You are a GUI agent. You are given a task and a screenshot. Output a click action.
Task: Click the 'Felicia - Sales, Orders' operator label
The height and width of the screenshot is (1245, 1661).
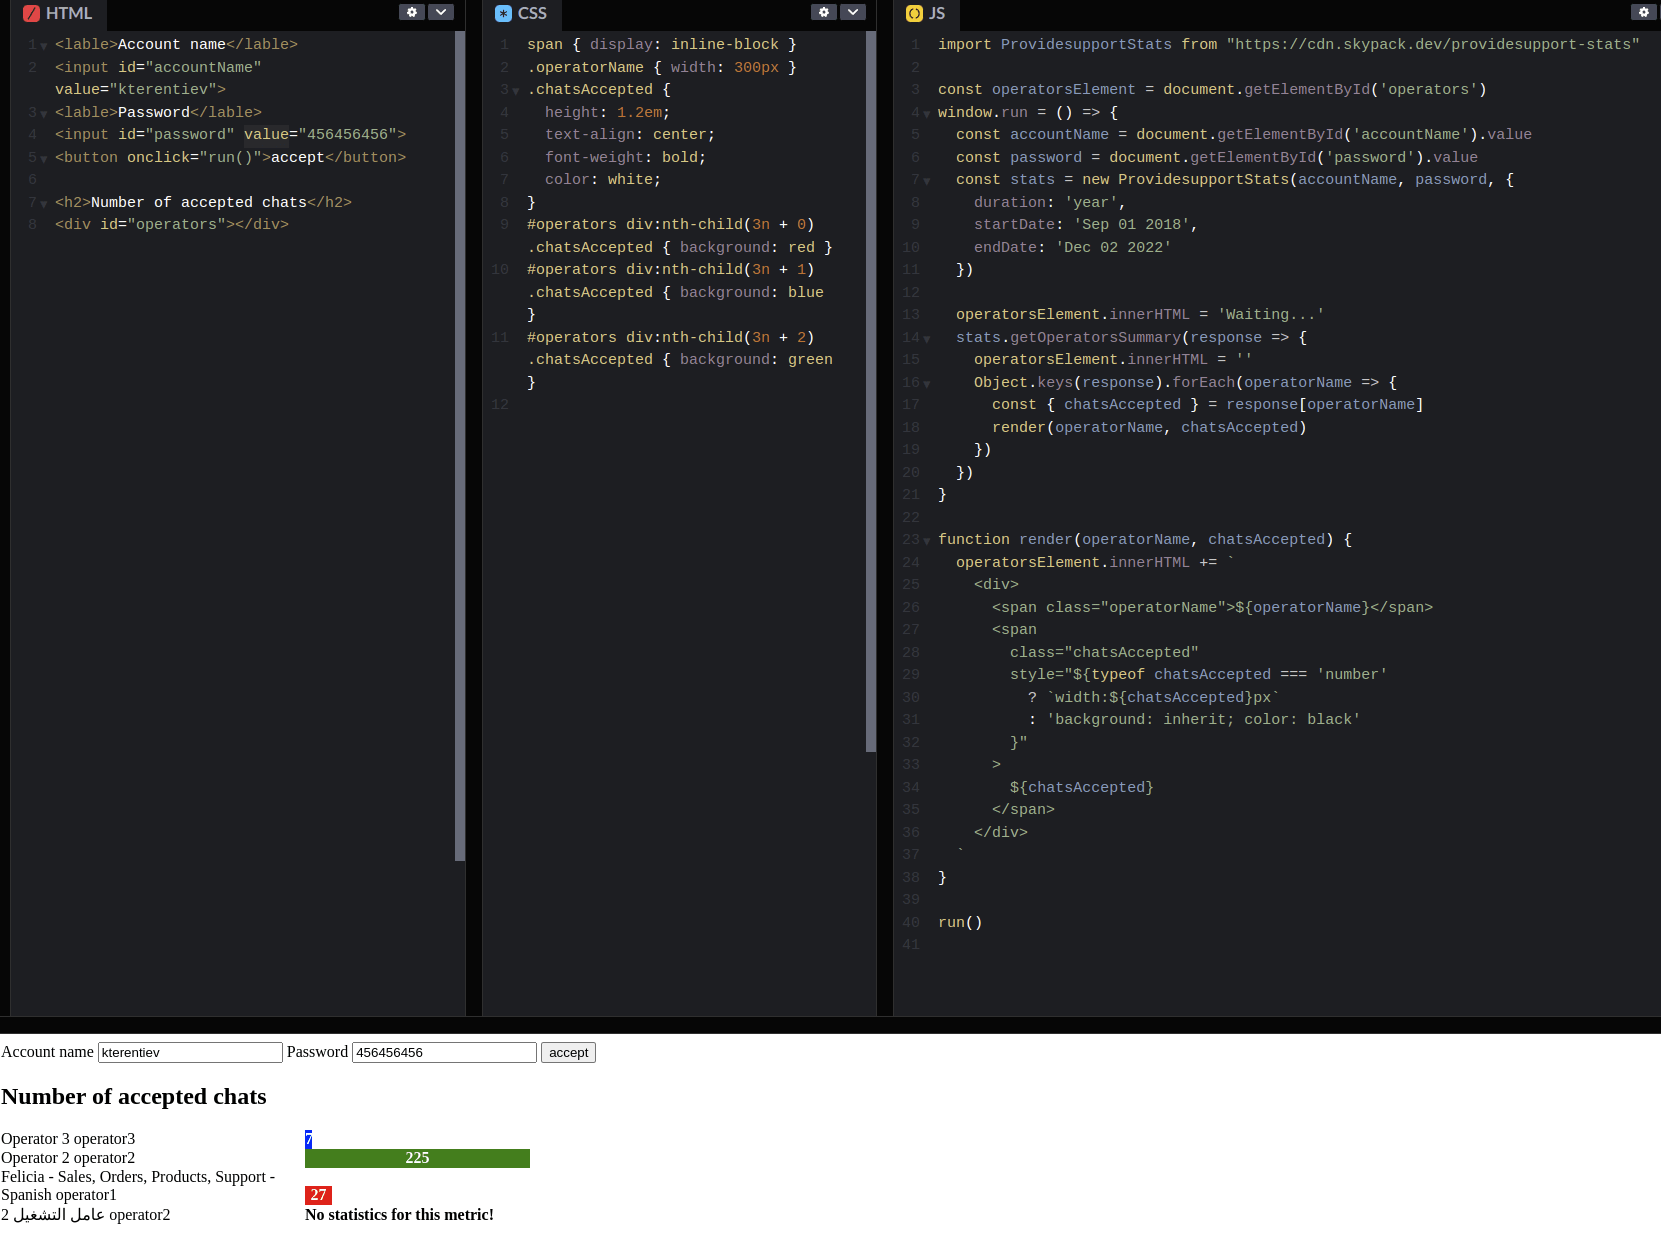[x=138, y=1186]
